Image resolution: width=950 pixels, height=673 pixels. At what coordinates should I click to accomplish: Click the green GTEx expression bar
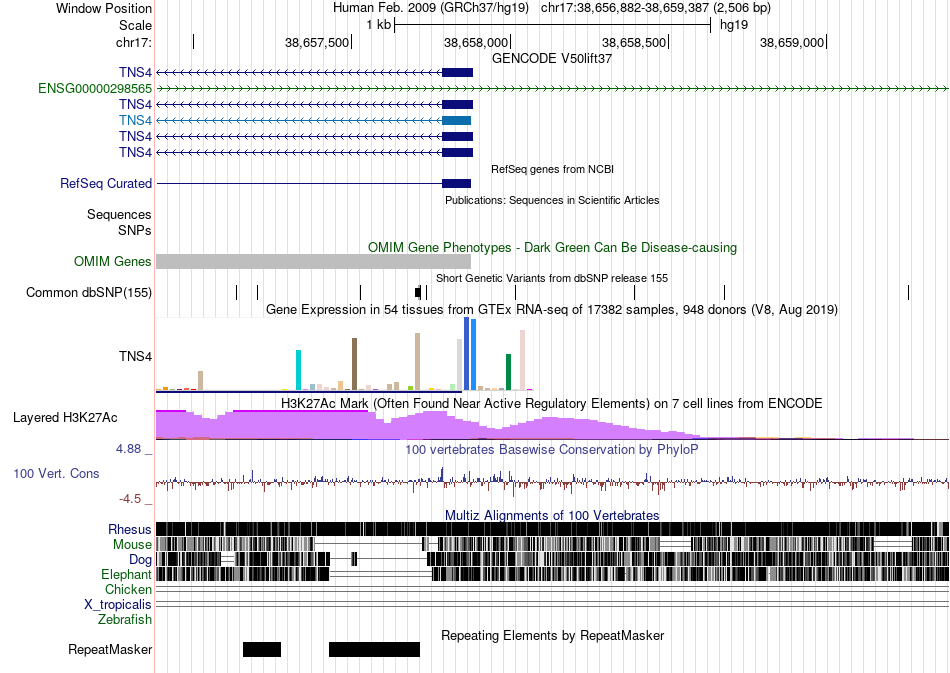click(508, 372)
